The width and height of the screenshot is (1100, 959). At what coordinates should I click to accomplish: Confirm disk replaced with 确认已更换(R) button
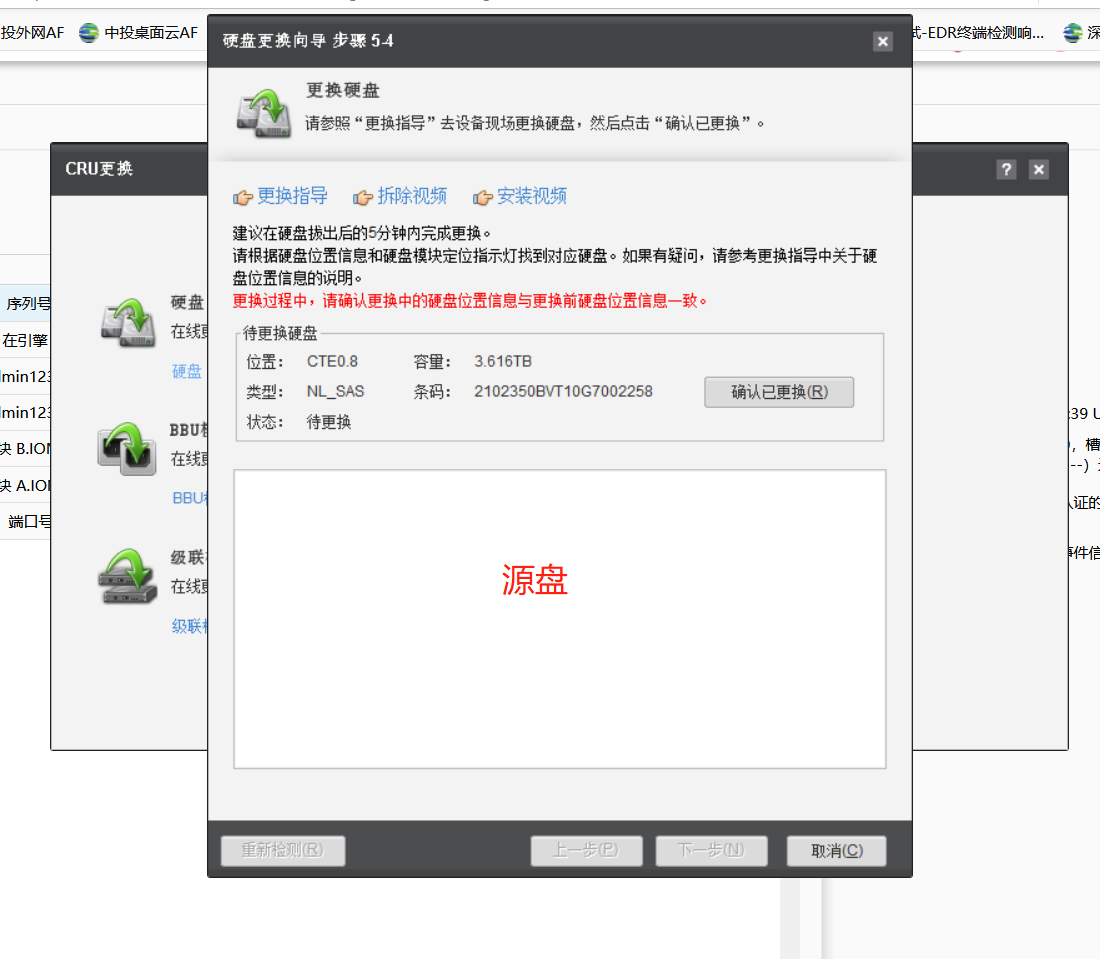[x=779, y=392]
